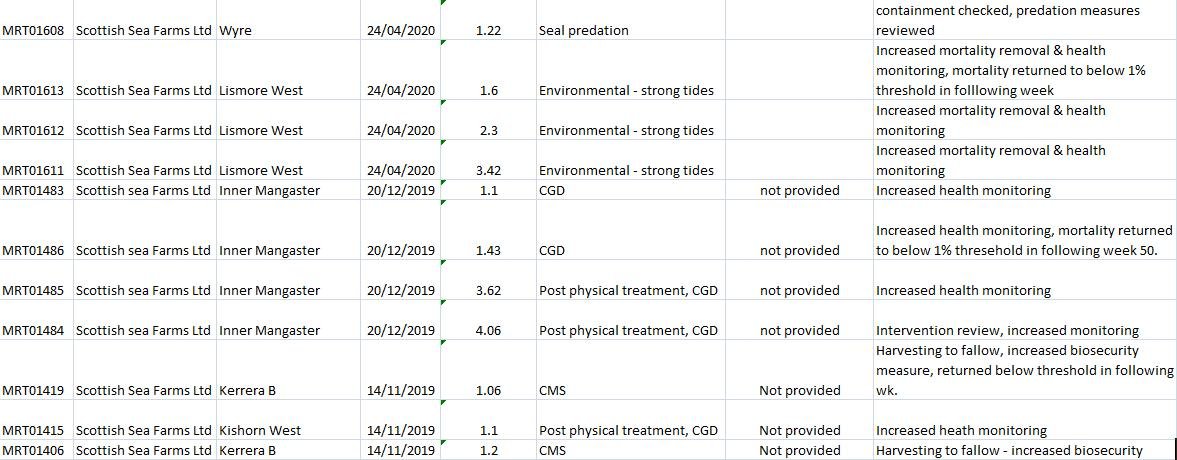
Task: Click the Kishorn West site cell
Action: (260, 430)
